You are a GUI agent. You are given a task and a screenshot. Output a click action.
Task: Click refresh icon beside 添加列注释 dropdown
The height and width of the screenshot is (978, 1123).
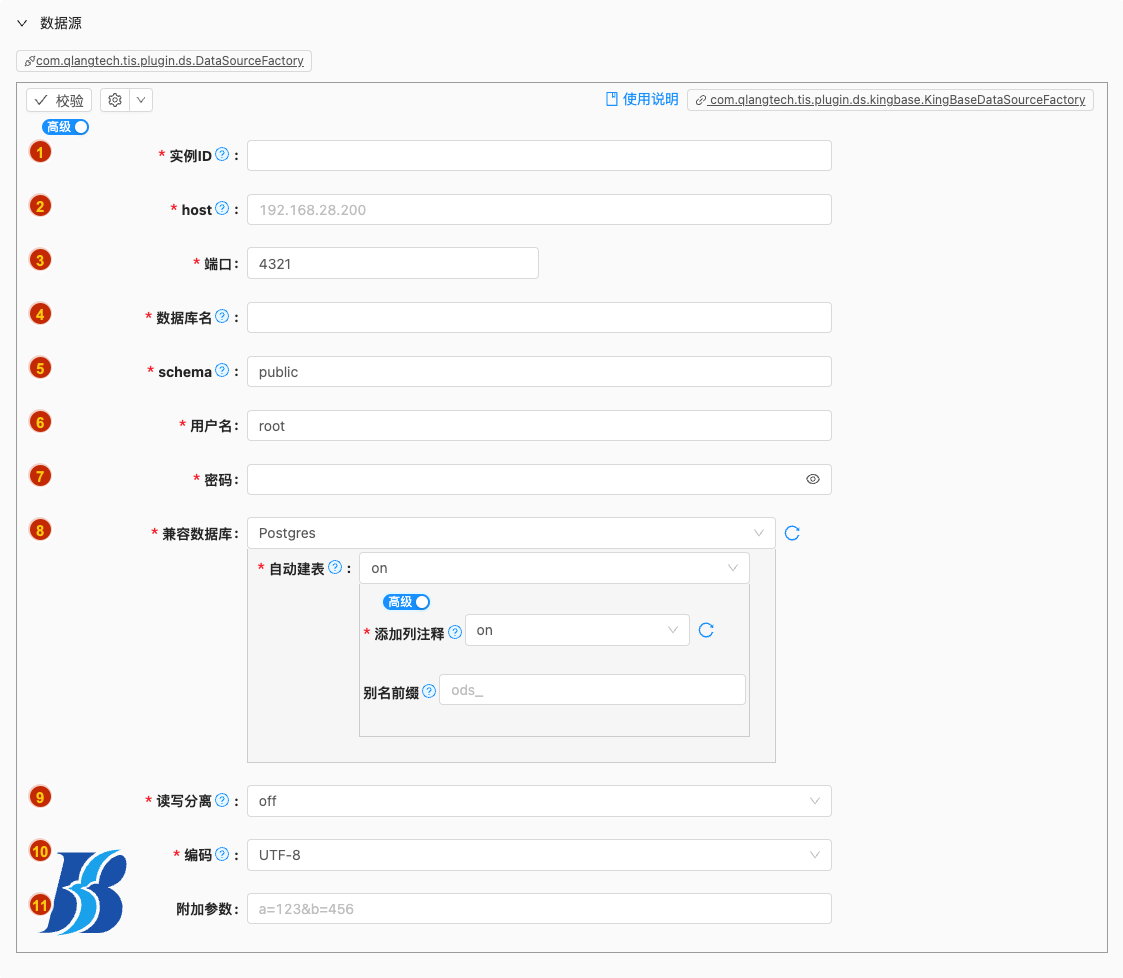(706, 630)
